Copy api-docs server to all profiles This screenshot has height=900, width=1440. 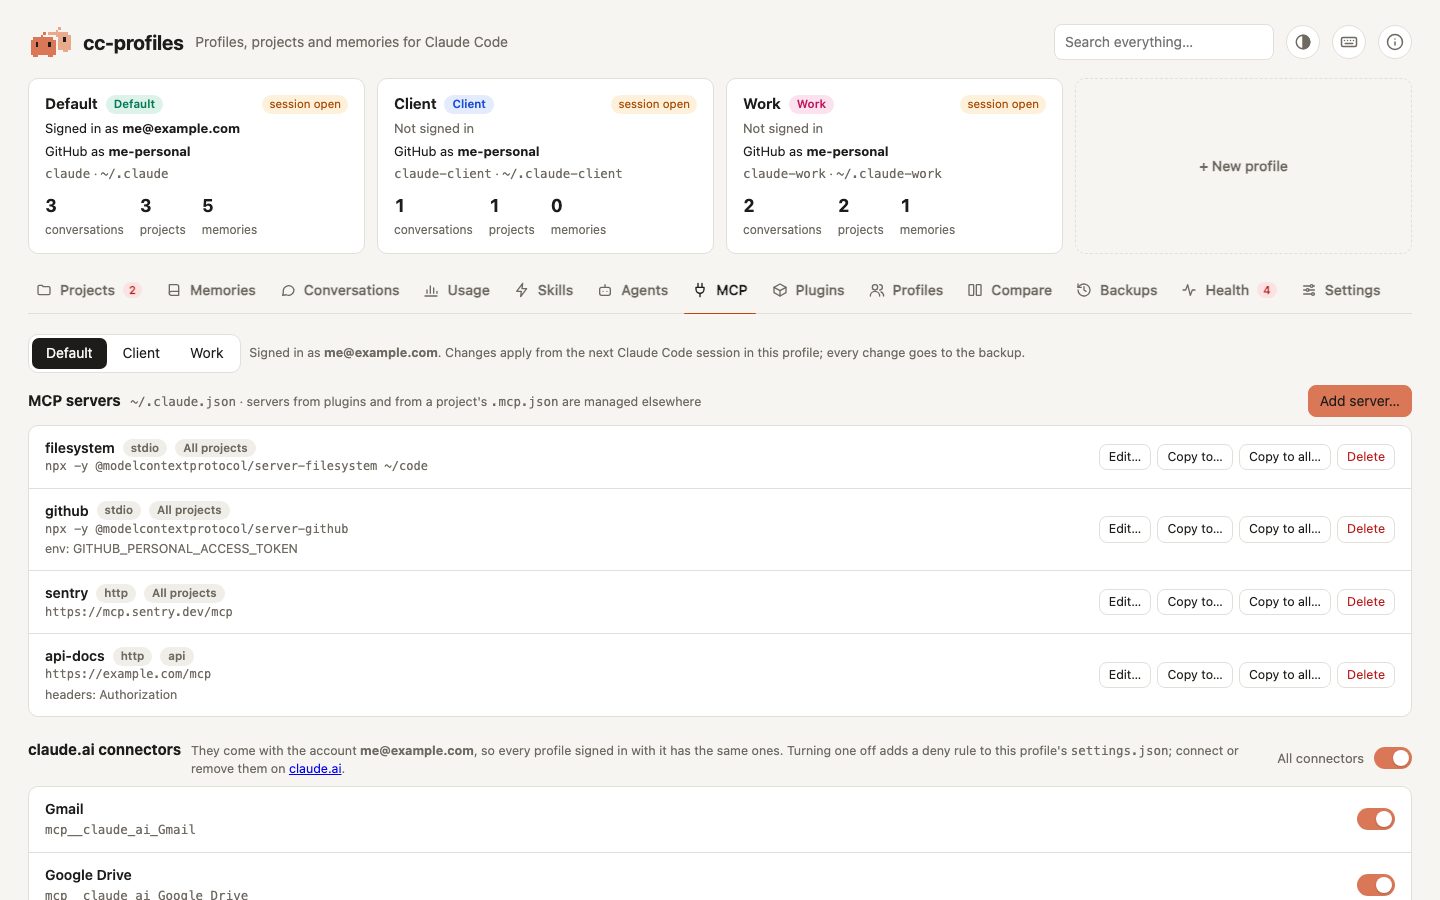[1285, 675]
